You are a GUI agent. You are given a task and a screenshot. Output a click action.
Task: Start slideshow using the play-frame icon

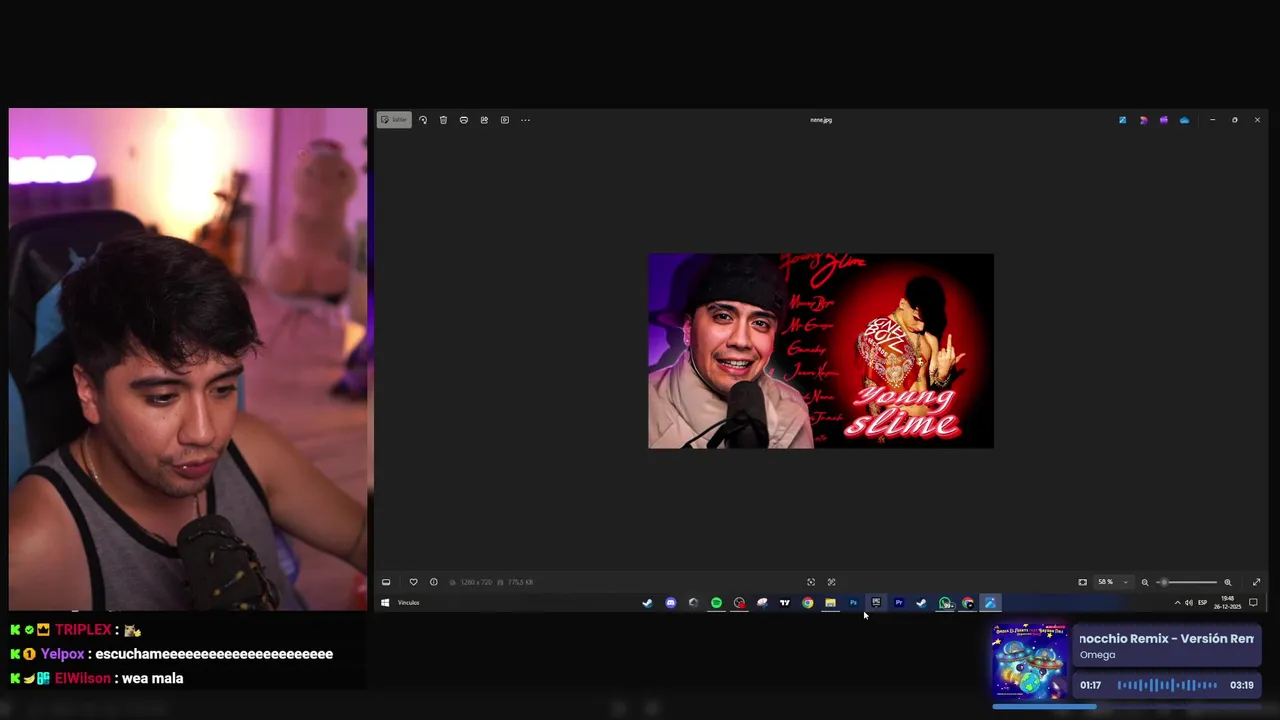click(505, 120)
